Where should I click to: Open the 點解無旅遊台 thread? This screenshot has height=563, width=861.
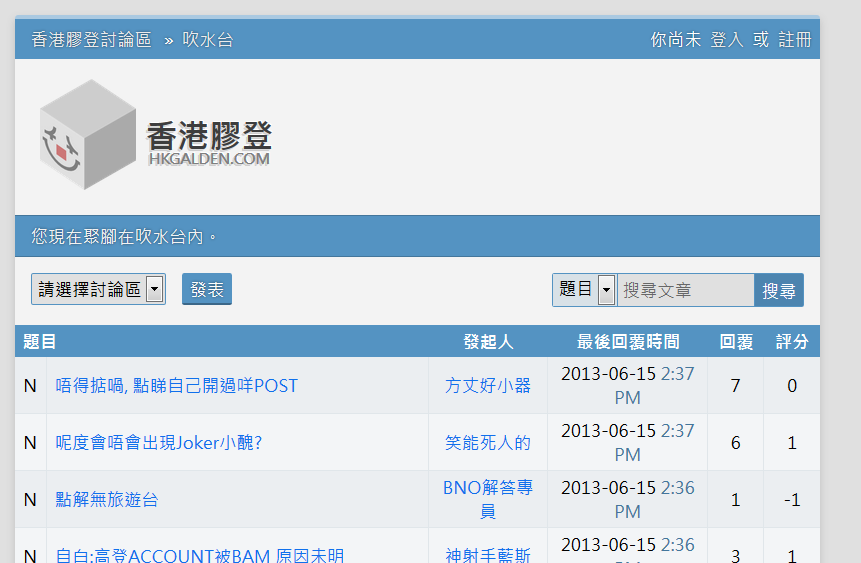(x=107, y=500)
